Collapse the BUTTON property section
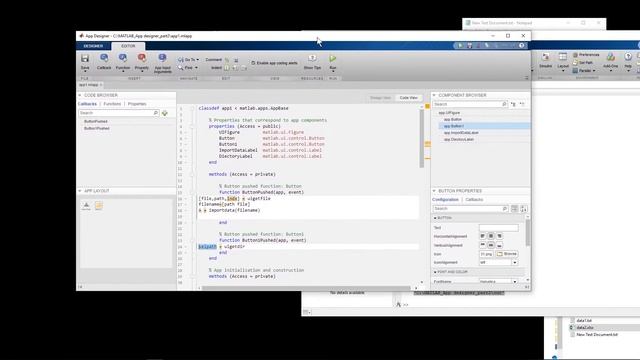The height and width of the screenshot is (360, 640). click(x=435, y=218)
